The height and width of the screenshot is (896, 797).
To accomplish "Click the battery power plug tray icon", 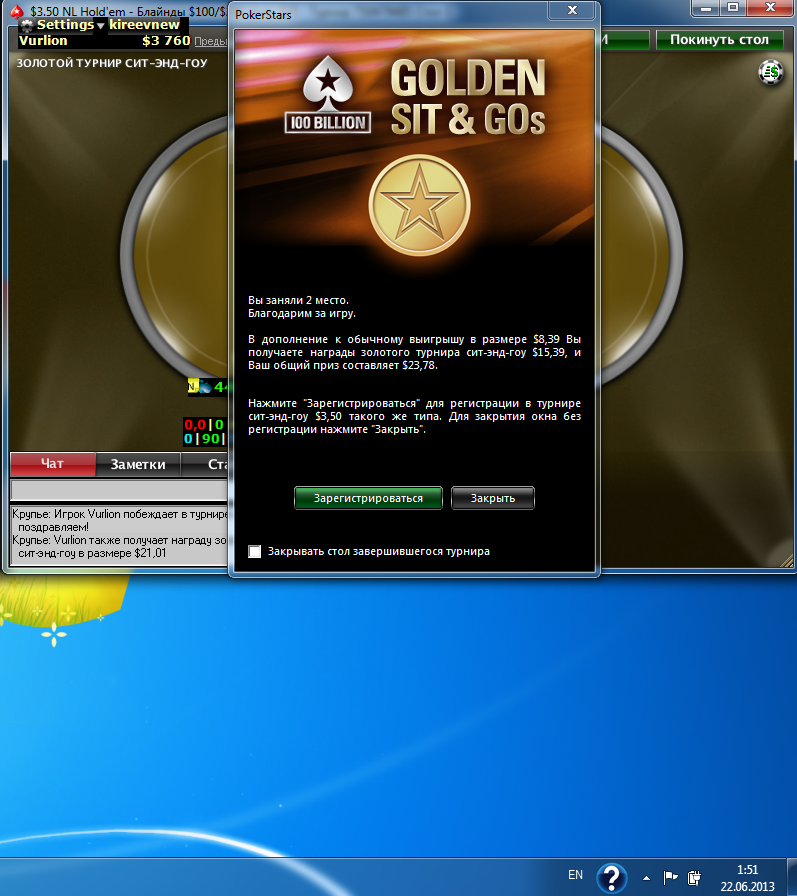I will tap(693, 877).
